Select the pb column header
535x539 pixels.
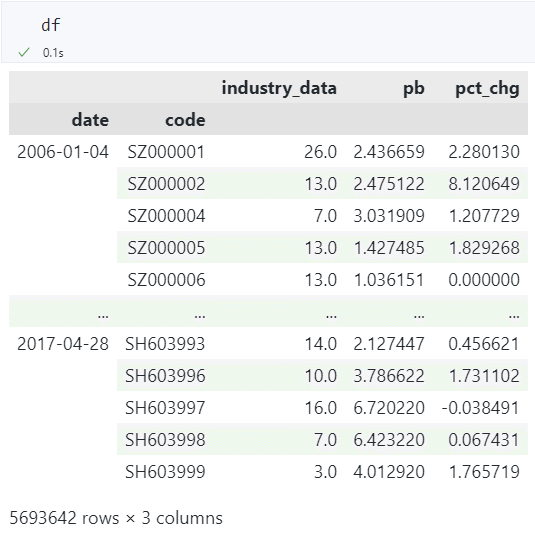coord(414,89)
